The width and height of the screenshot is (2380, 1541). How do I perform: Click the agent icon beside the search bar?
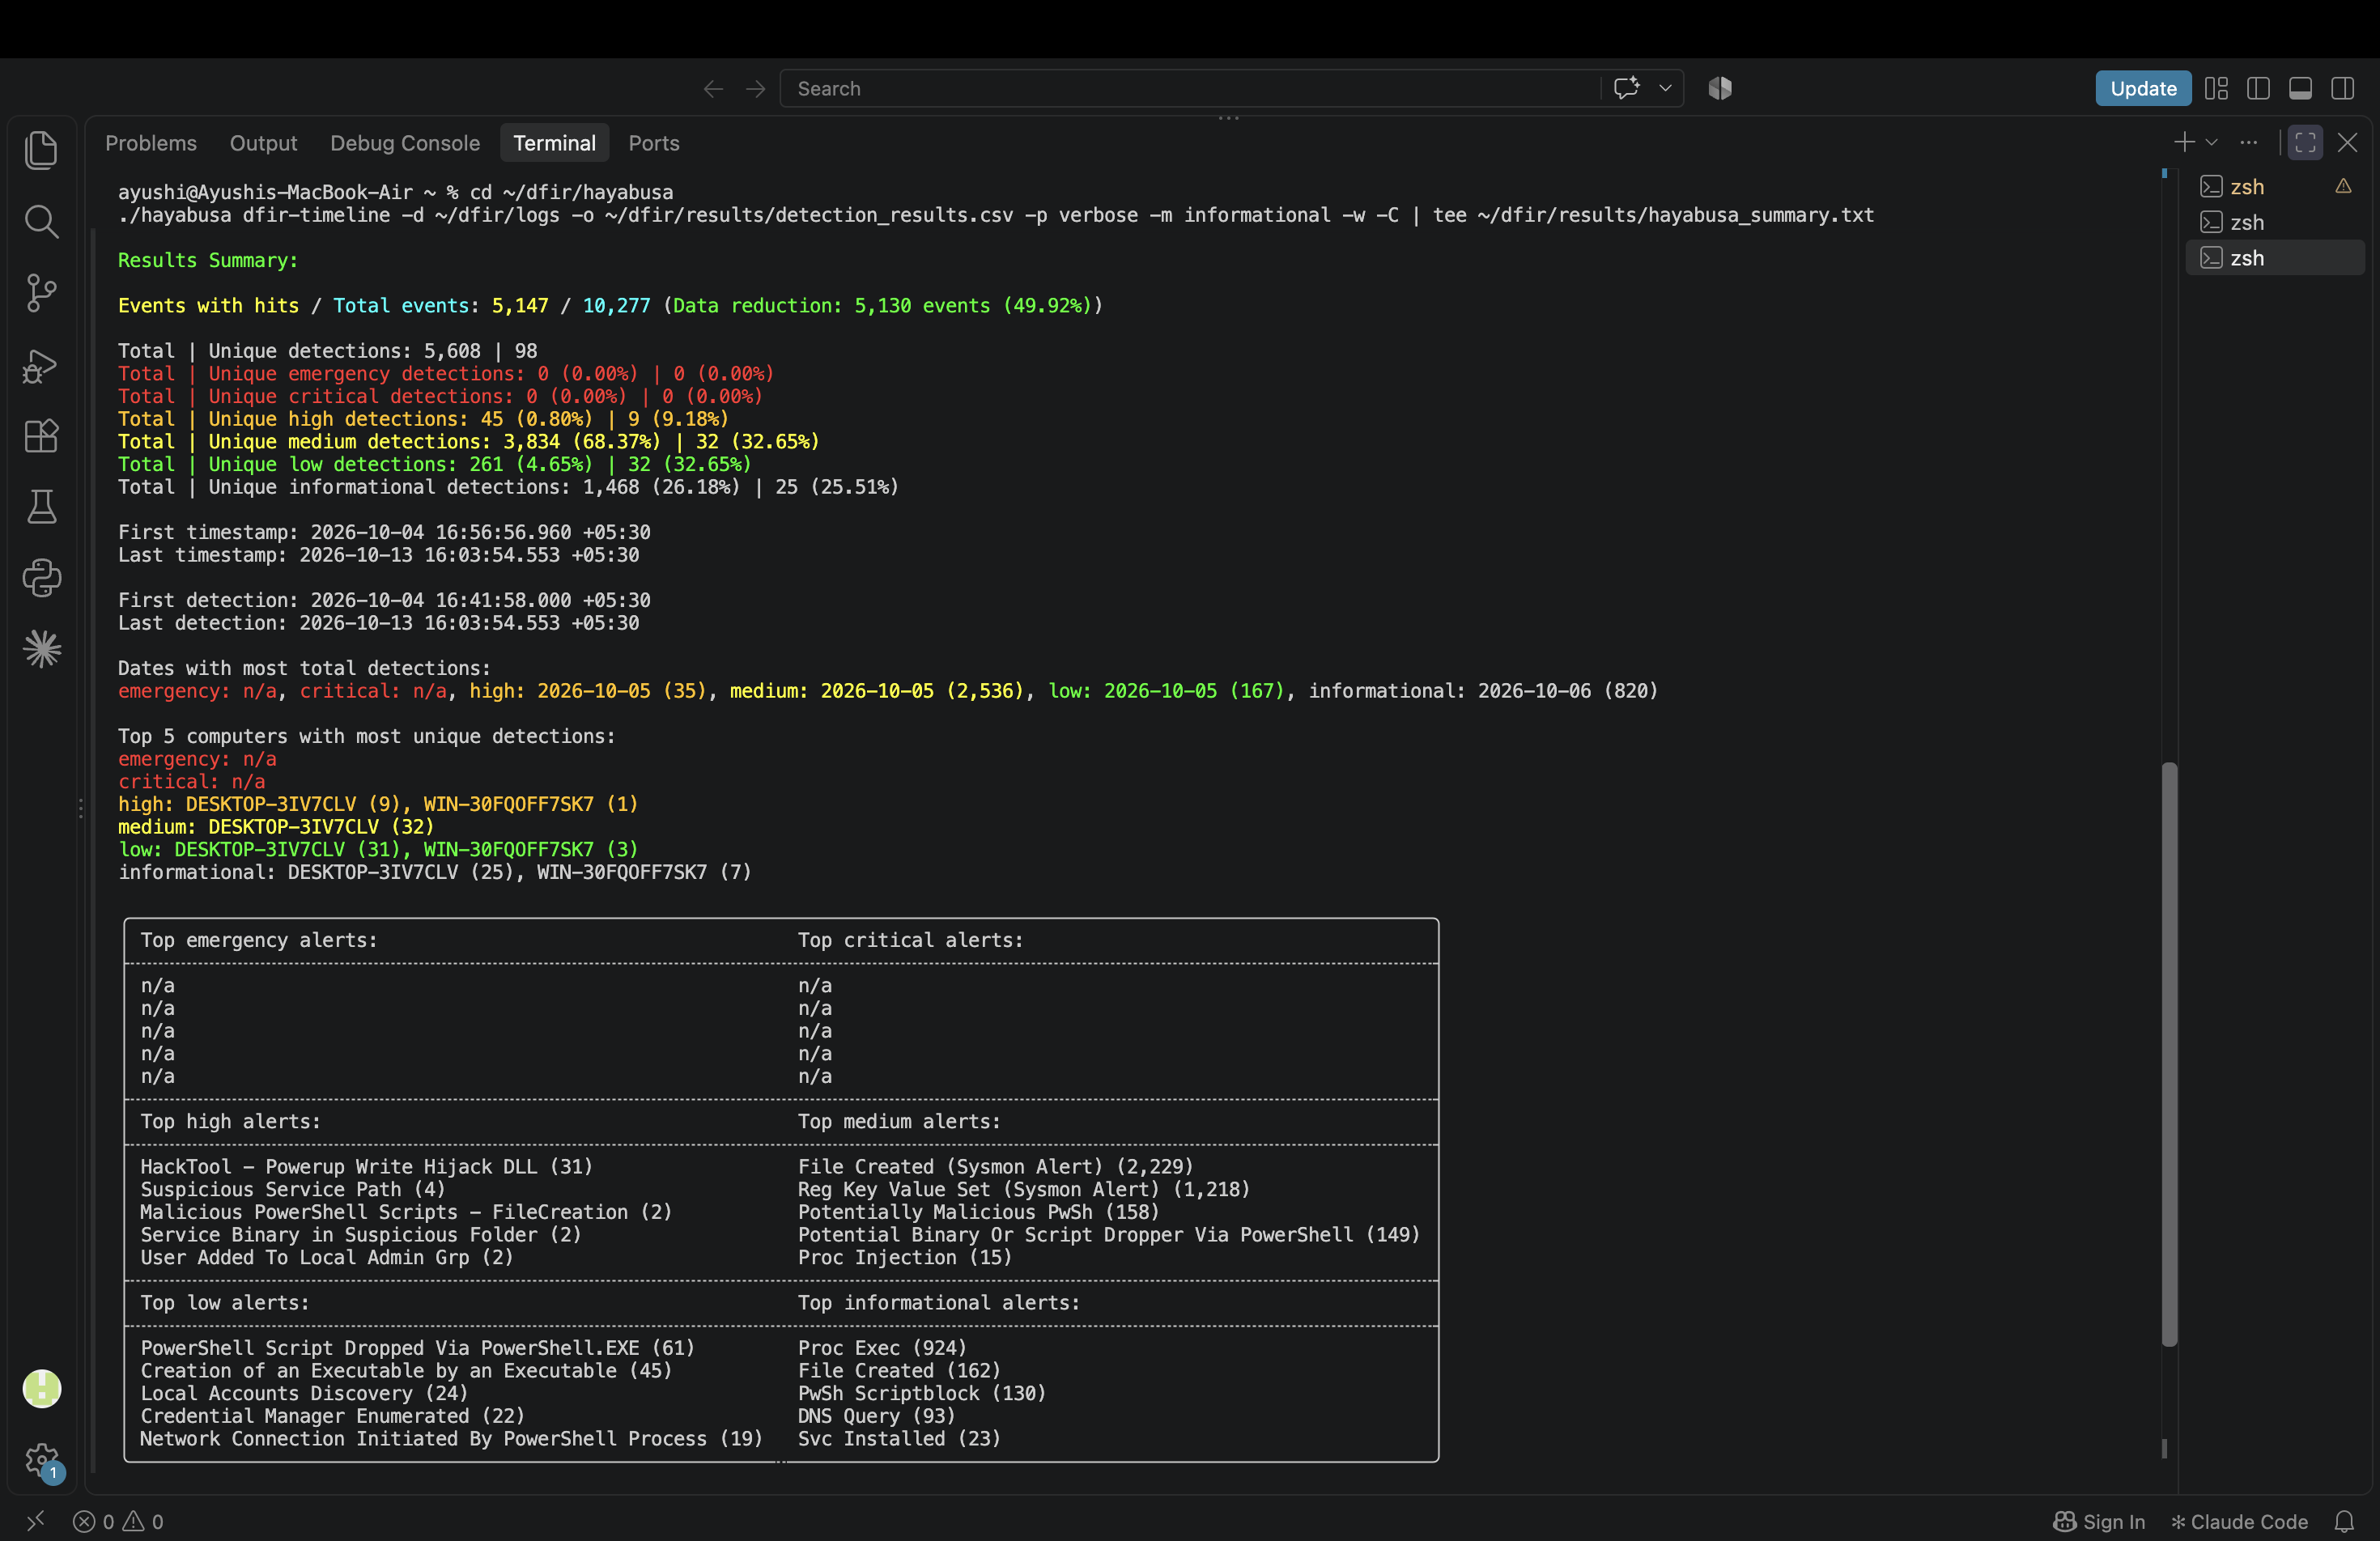(x=1720, y=88)
